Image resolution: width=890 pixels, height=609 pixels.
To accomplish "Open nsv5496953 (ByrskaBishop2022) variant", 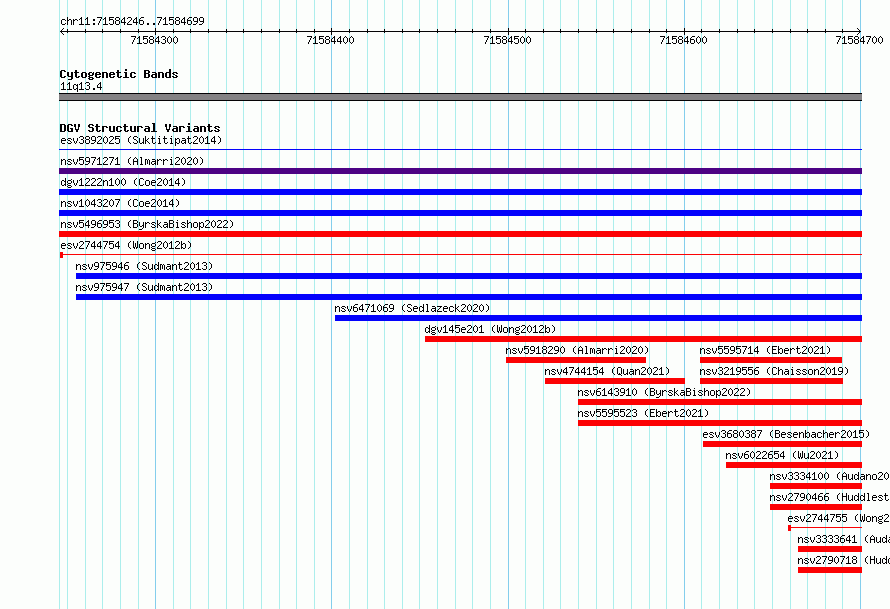I will (147, 224).
